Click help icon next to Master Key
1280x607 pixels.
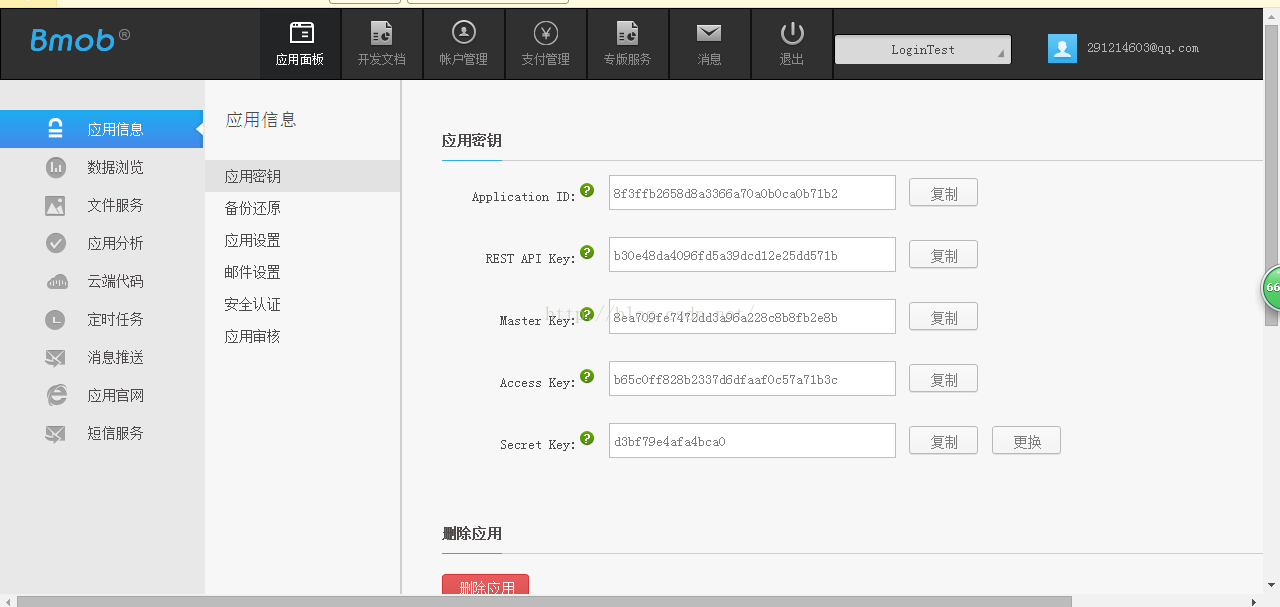click(587, 314)
